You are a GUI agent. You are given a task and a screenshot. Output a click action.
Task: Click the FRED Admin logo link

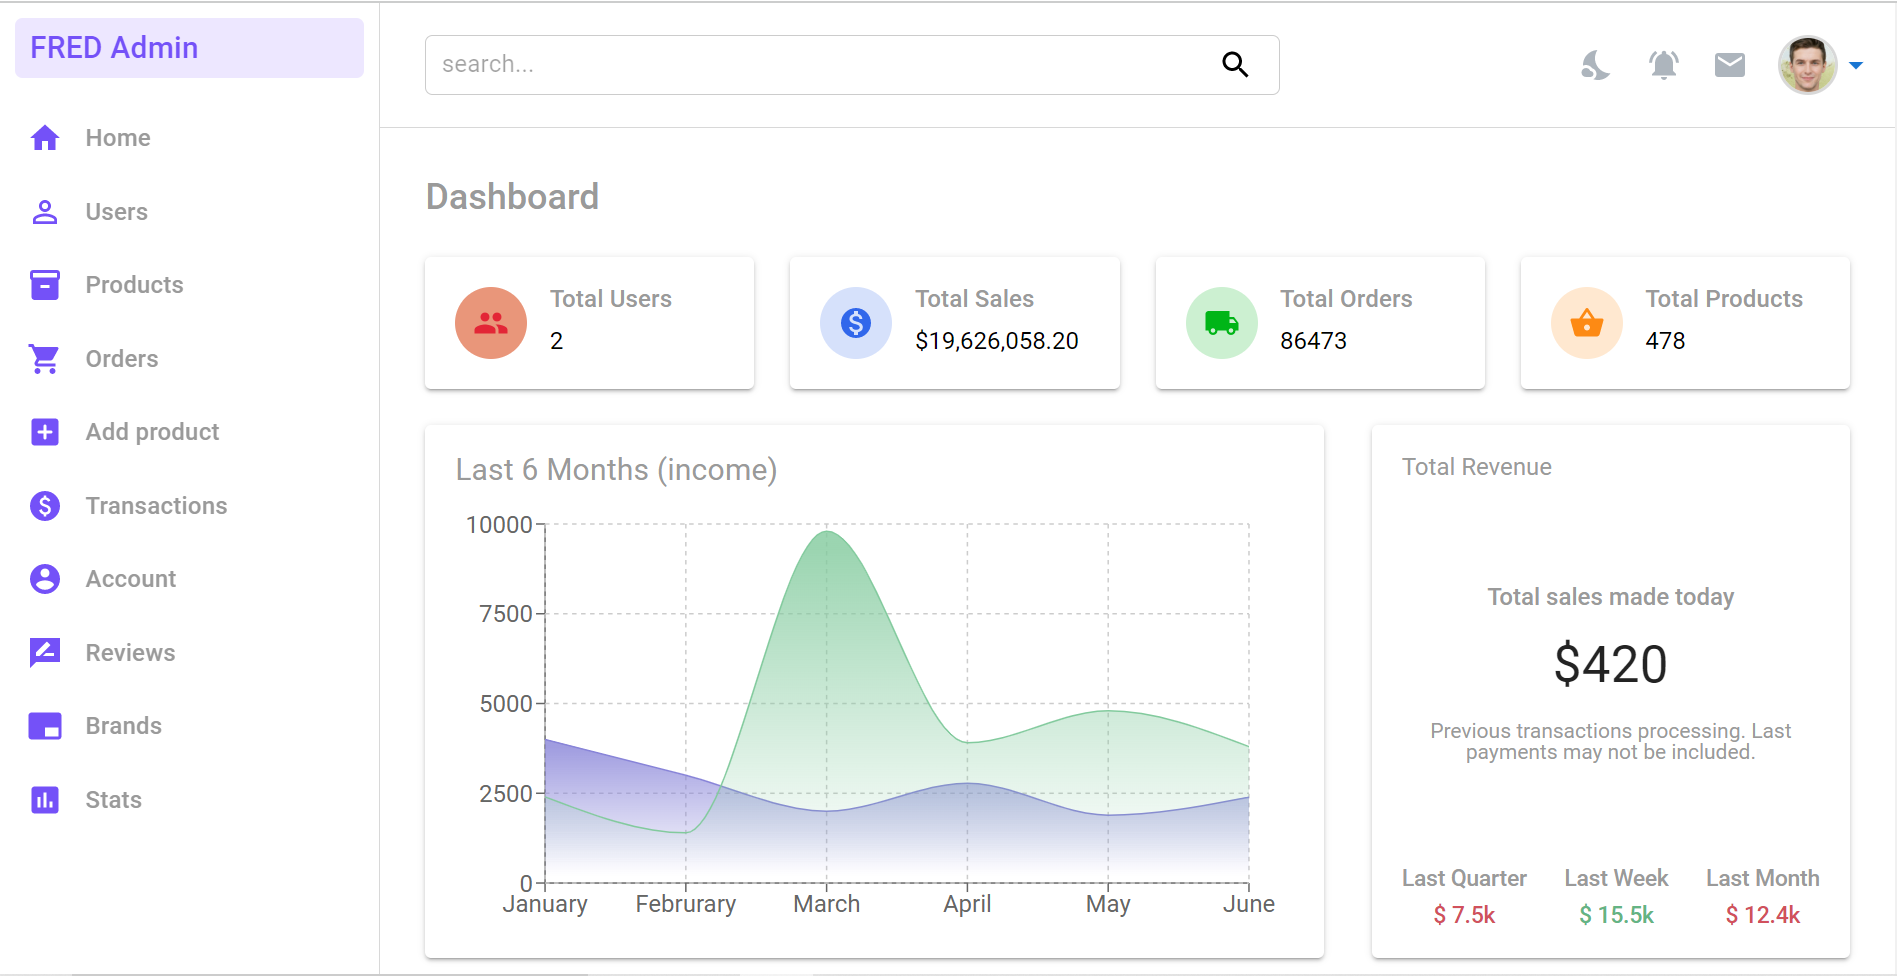(x=114, y=48)
